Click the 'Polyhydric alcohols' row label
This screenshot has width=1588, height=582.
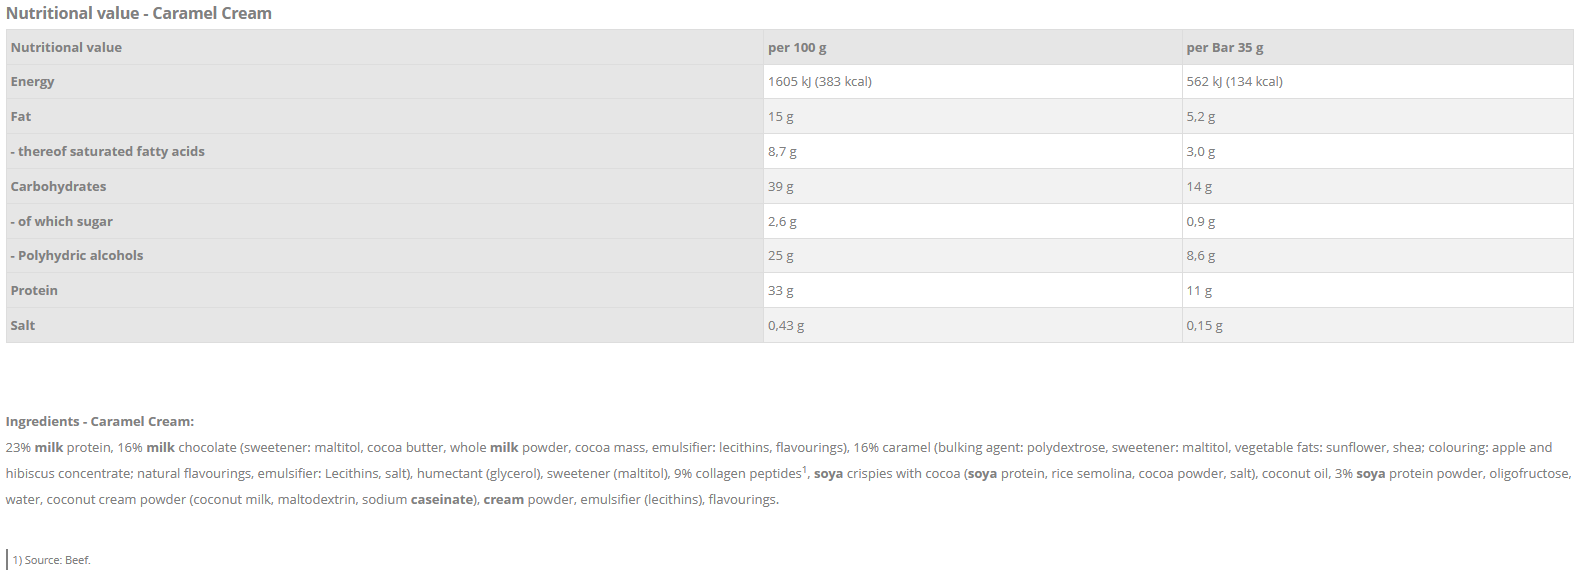pyautogui.click(x=77, y=256)
